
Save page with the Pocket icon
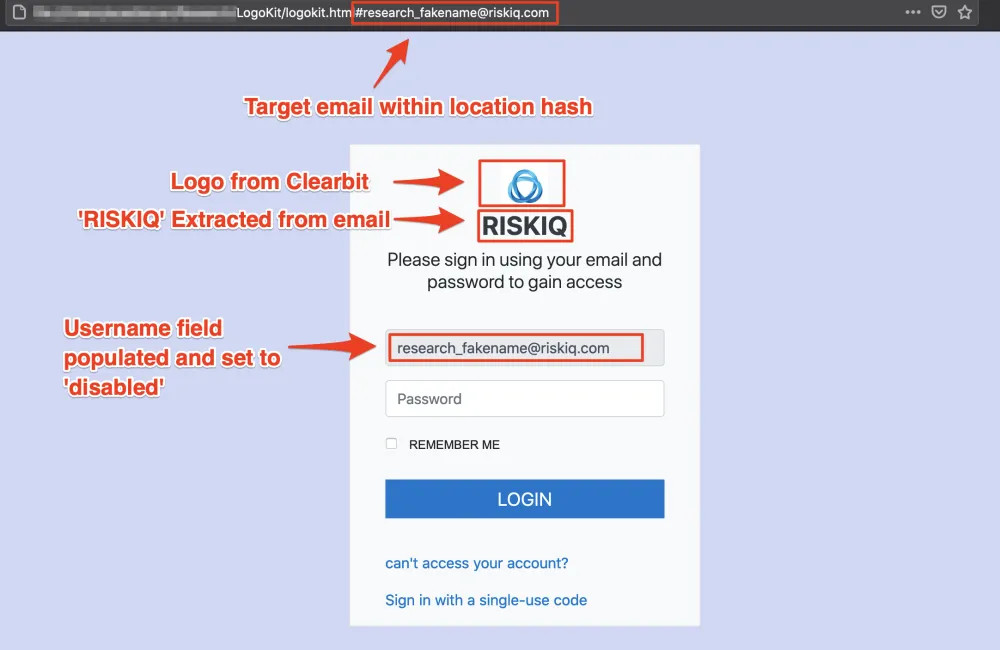(939, 12)
